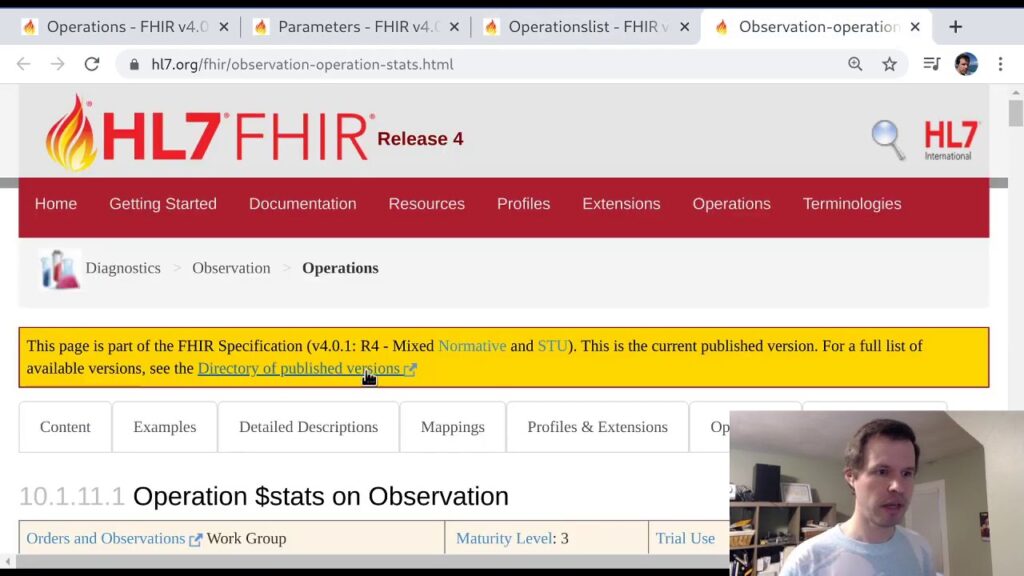Image resolution: width=1024 pixels, height=576 pixels.
Task: Open the Orders and Observations link
Action: pyautogui.click(x=106, y=538)
